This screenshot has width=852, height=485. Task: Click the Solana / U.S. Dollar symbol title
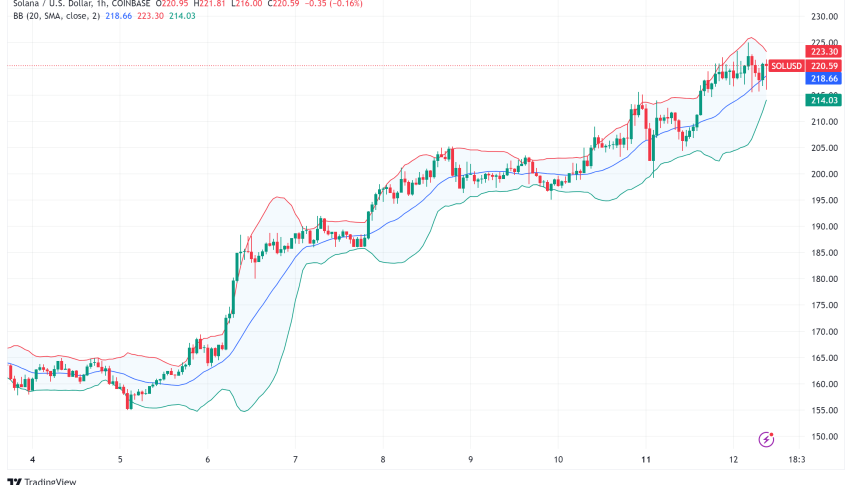click(52, 3)
